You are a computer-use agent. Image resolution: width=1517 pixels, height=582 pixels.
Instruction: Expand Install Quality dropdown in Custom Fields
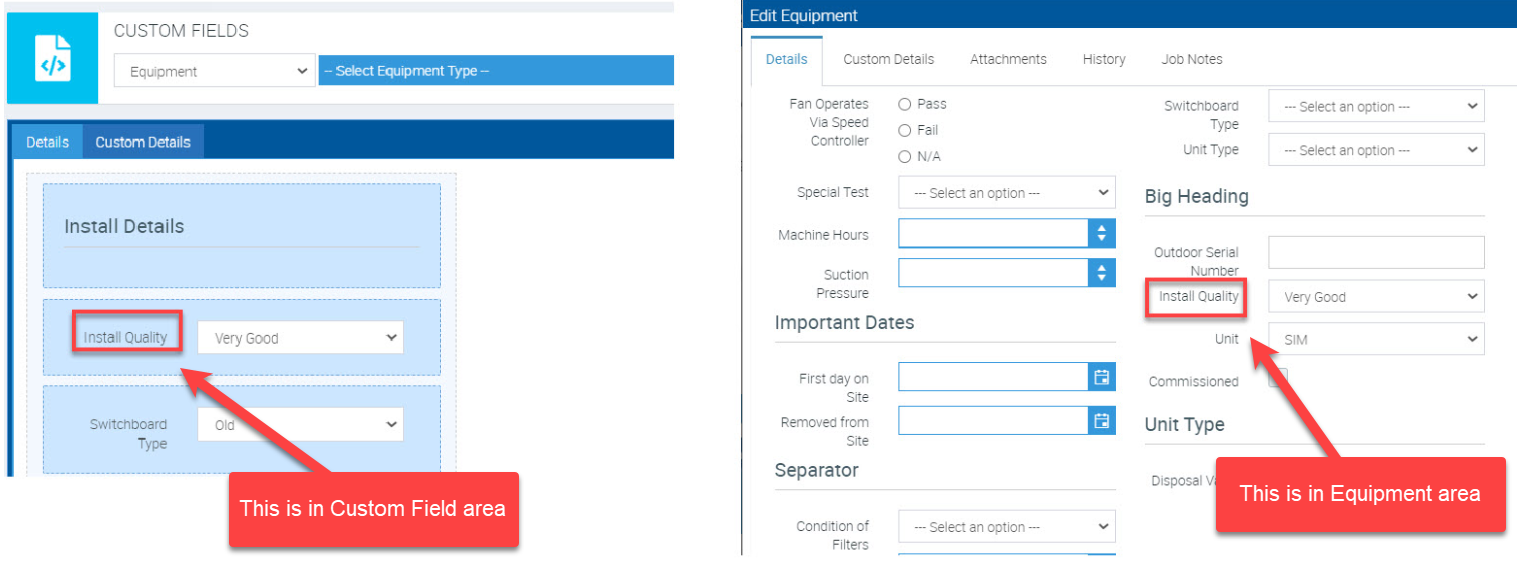300,338
